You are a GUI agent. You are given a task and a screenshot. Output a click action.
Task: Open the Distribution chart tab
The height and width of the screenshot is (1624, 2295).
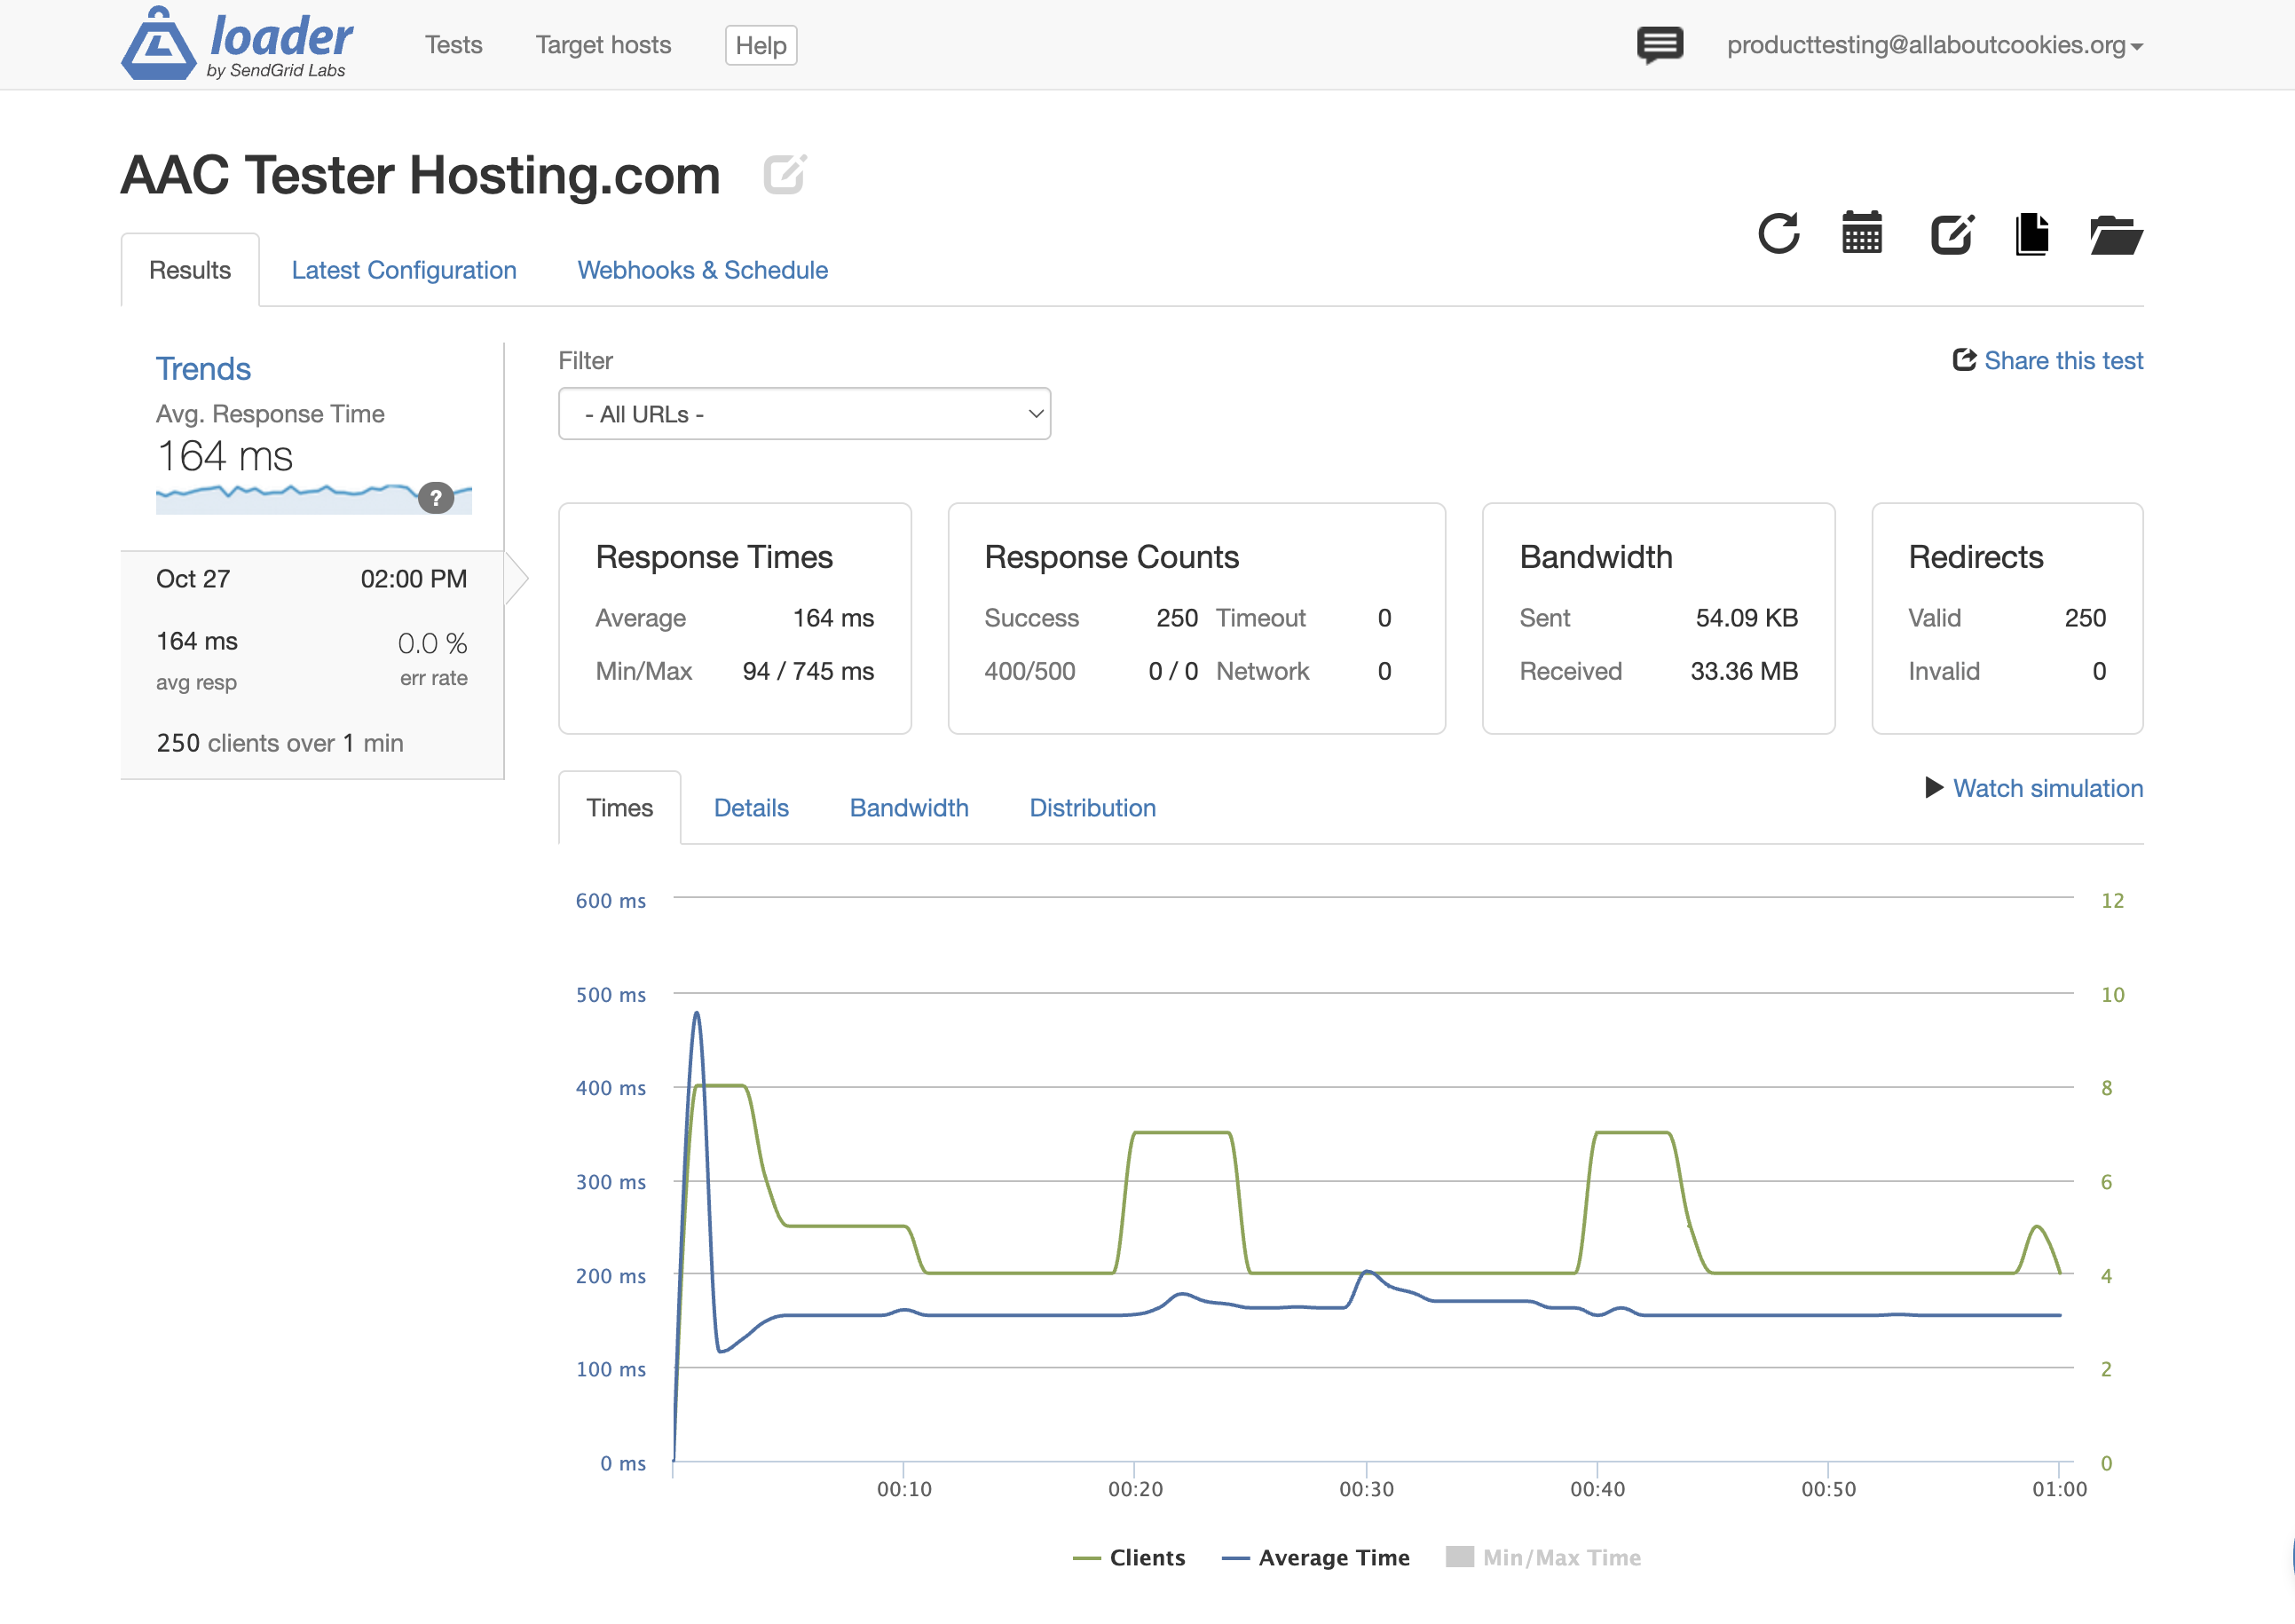1092,808
